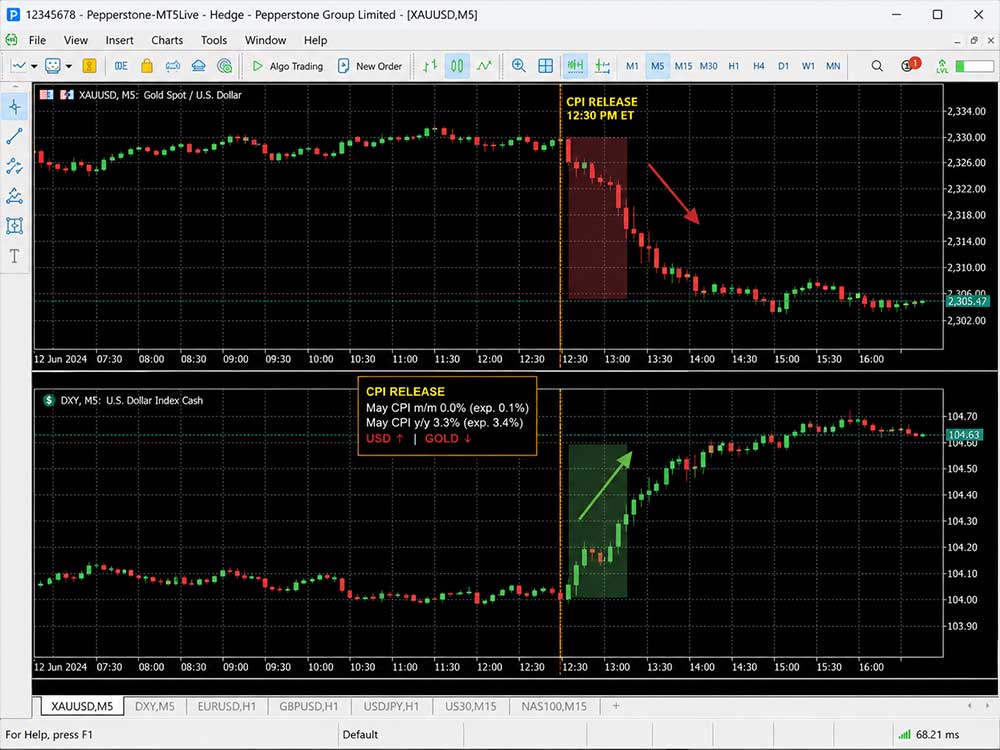1000x750 pixels.
Task: Select the crosshair cursor tool
Action: point(15,107)
